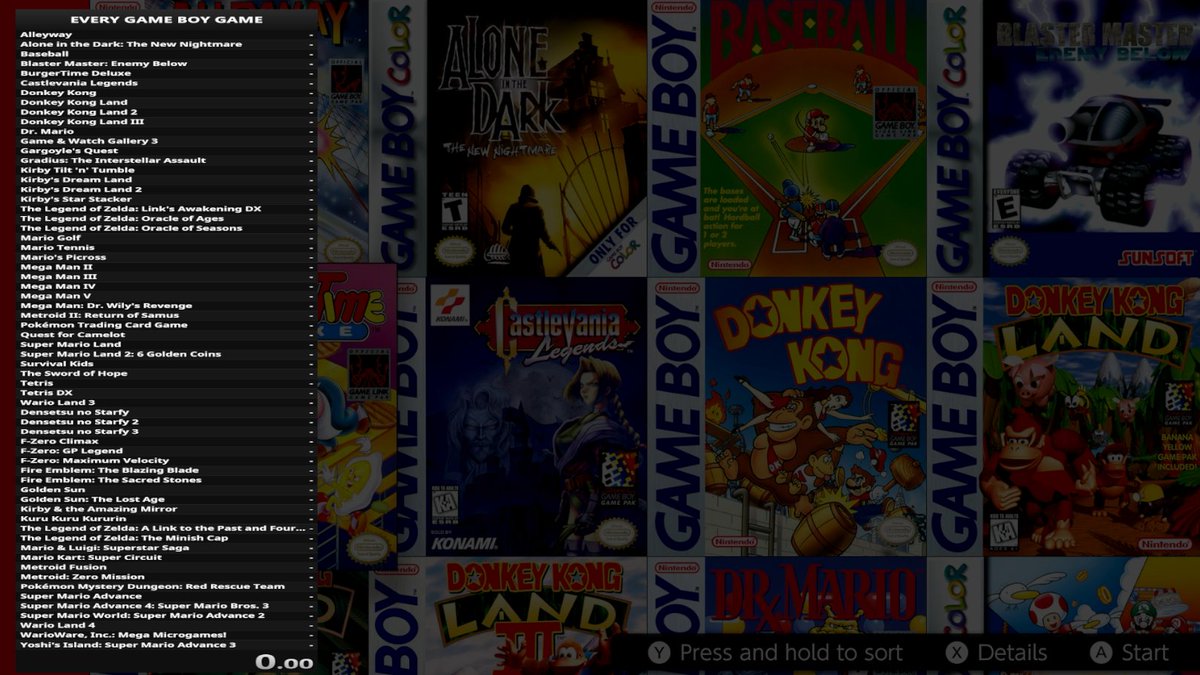Open Details at the bottom bar
Viewport: 1200px width, 675px height.
tap(1012, 653)
